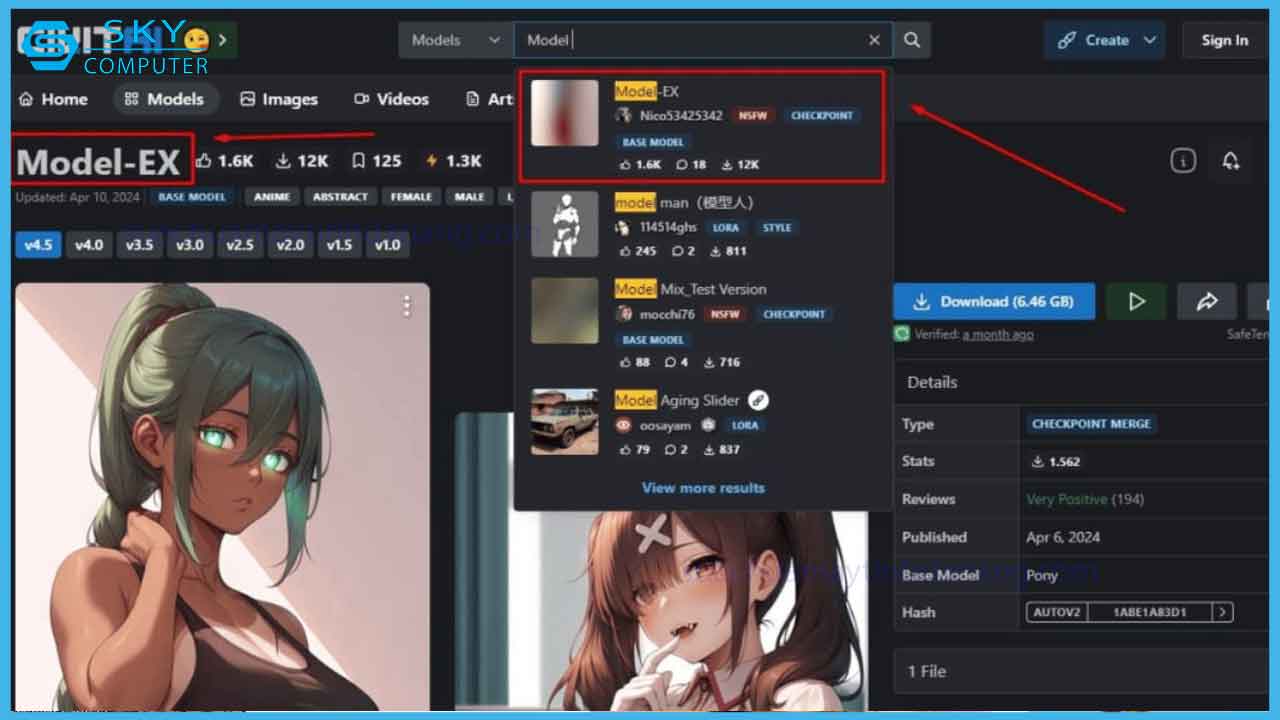1280x720 pixels.
Task: Click the Sign In button
Action: coord(1224,40)
